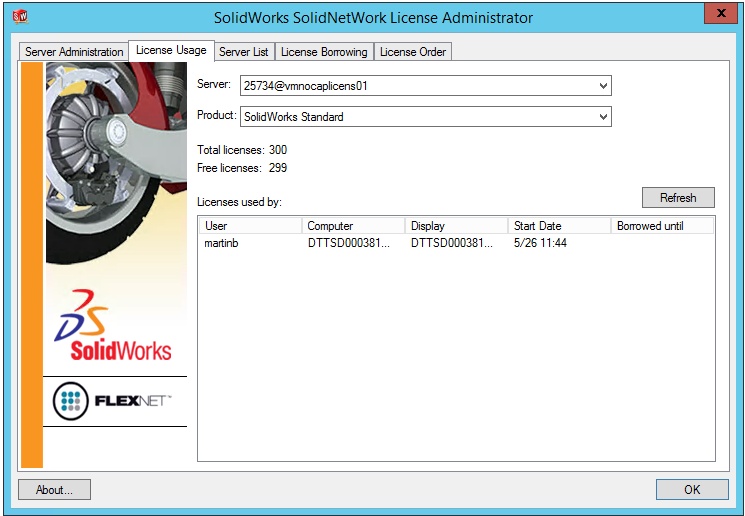Refresh the license usage list

[678, 198]
